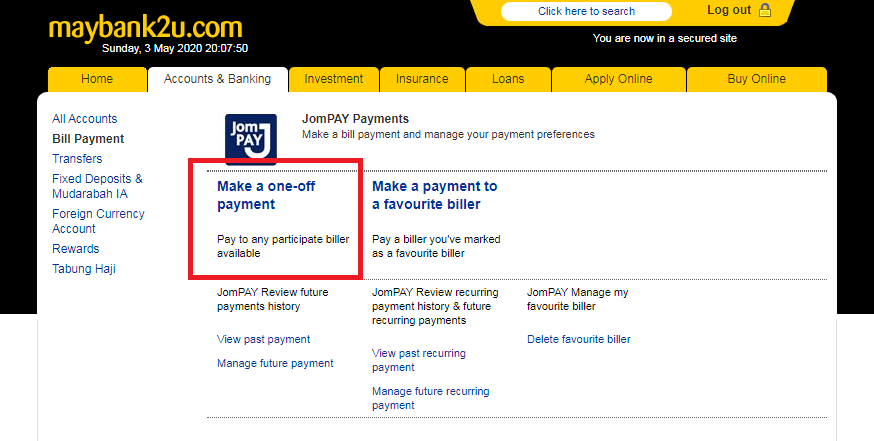This screenshot has height=441, width=874.
Task: Select the Accounts & Banking tab
Action: pos(217,79)
